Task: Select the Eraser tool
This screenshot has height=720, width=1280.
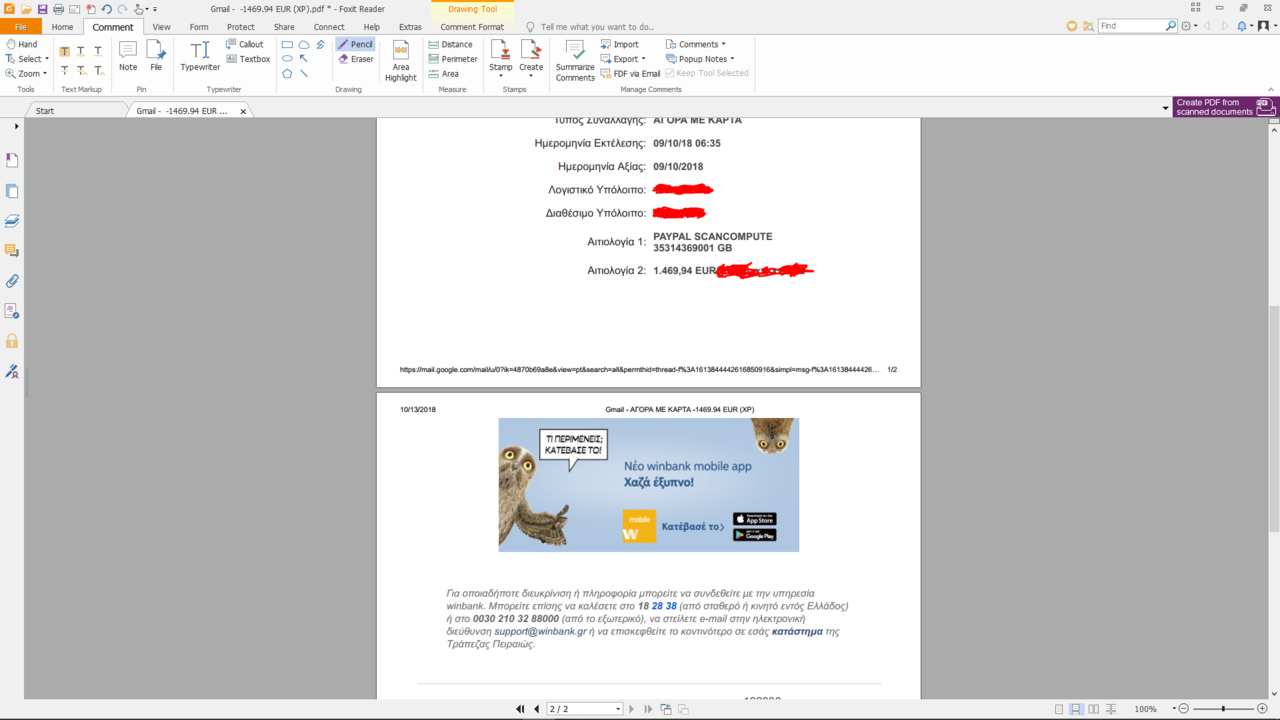Action: point(355,59)
